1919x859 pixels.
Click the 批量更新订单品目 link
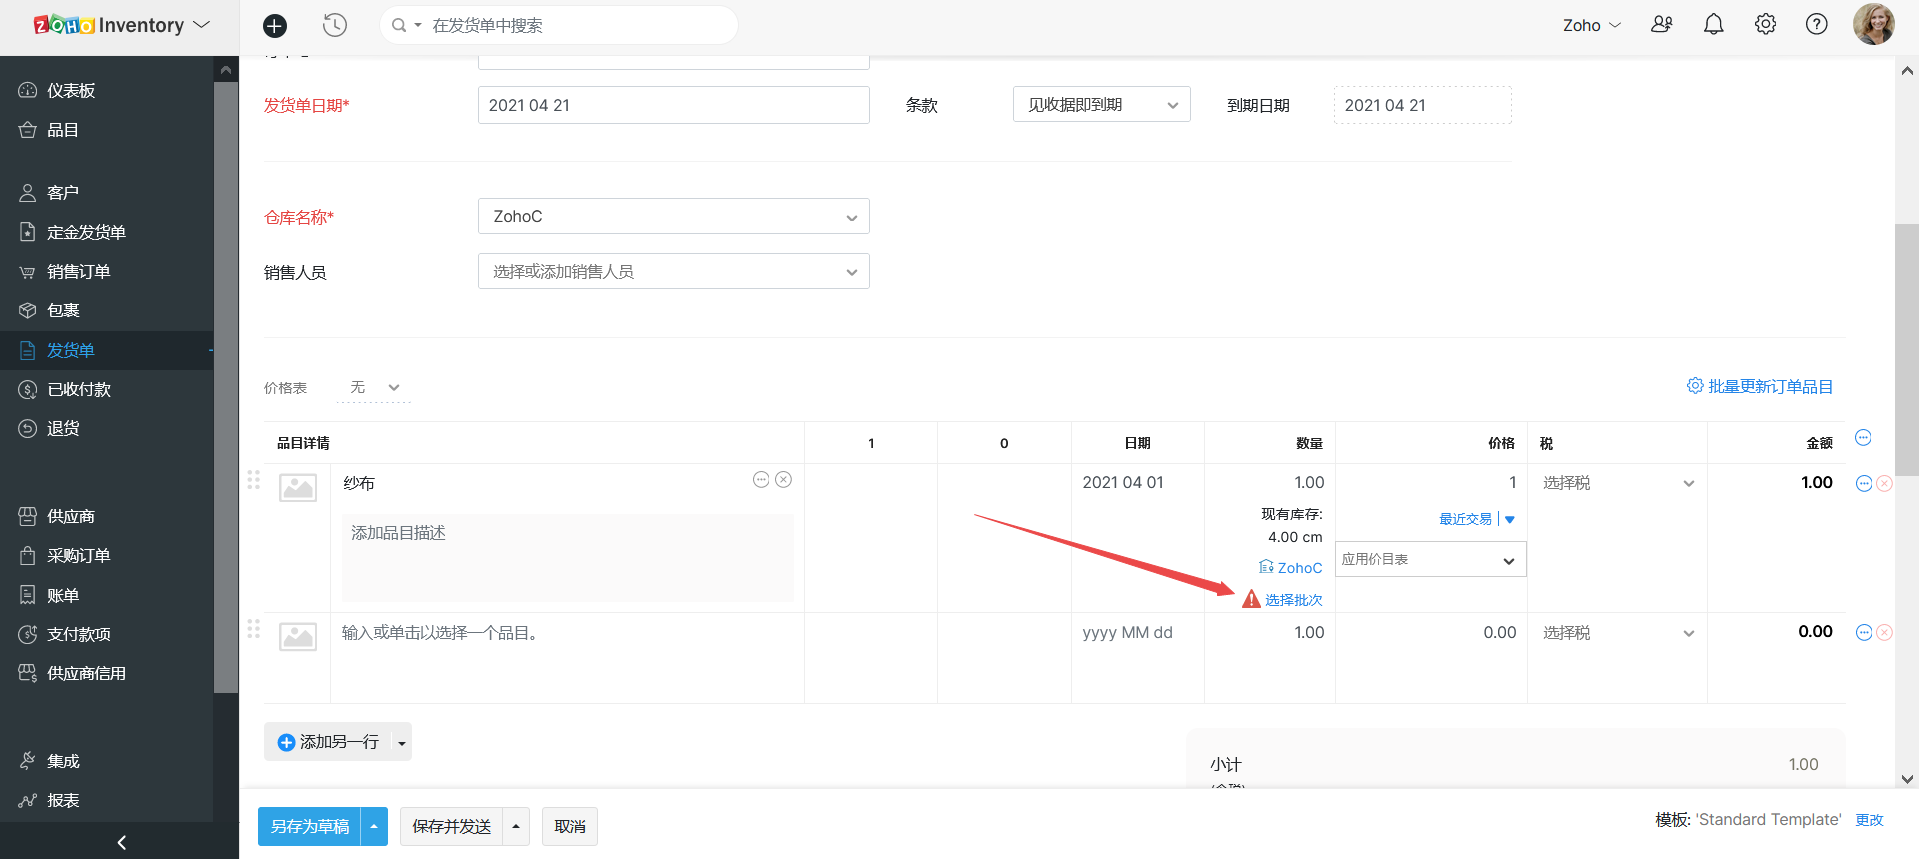click(x=1769, y=387)
